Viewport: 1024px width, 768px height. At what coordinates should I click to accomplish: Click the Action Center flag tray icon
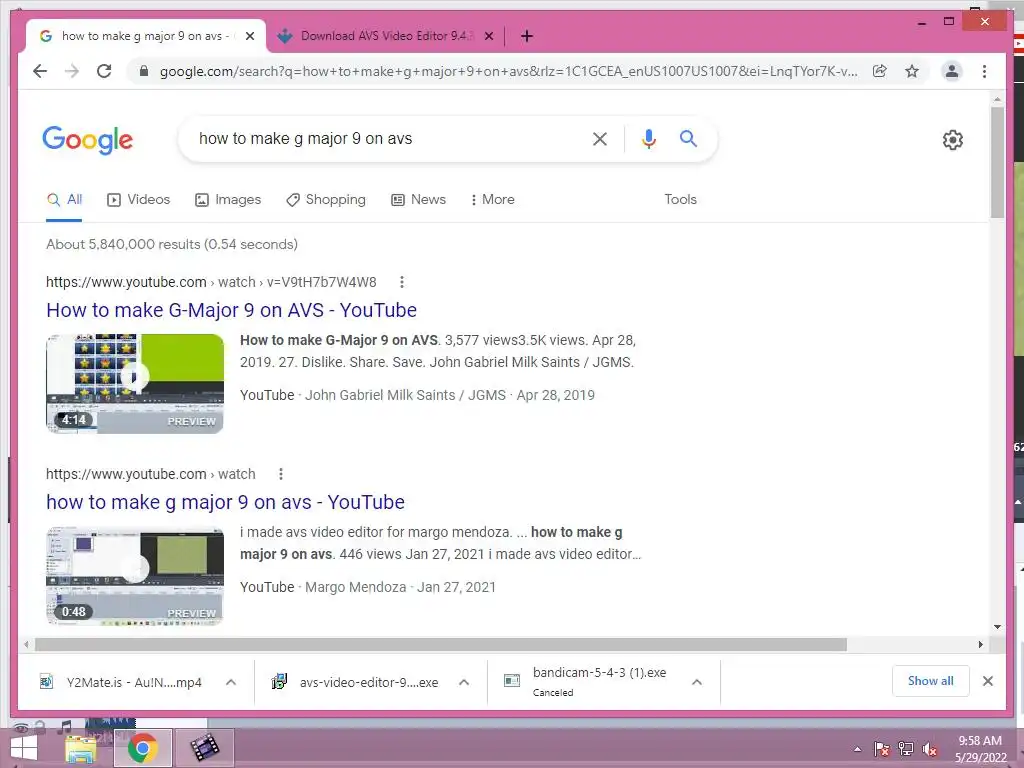pyautogui.click(x=882, y=749)
